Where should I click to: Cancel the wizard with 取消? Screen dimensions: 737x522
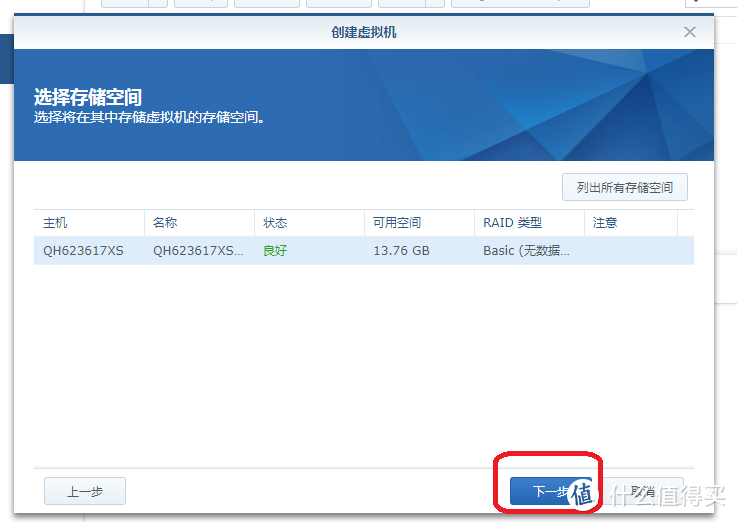(x=643, y=491)
